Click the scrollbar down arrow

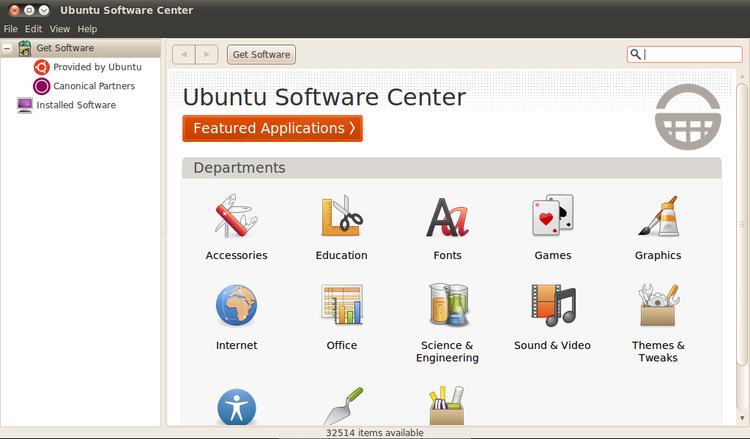tap(742, 418)
